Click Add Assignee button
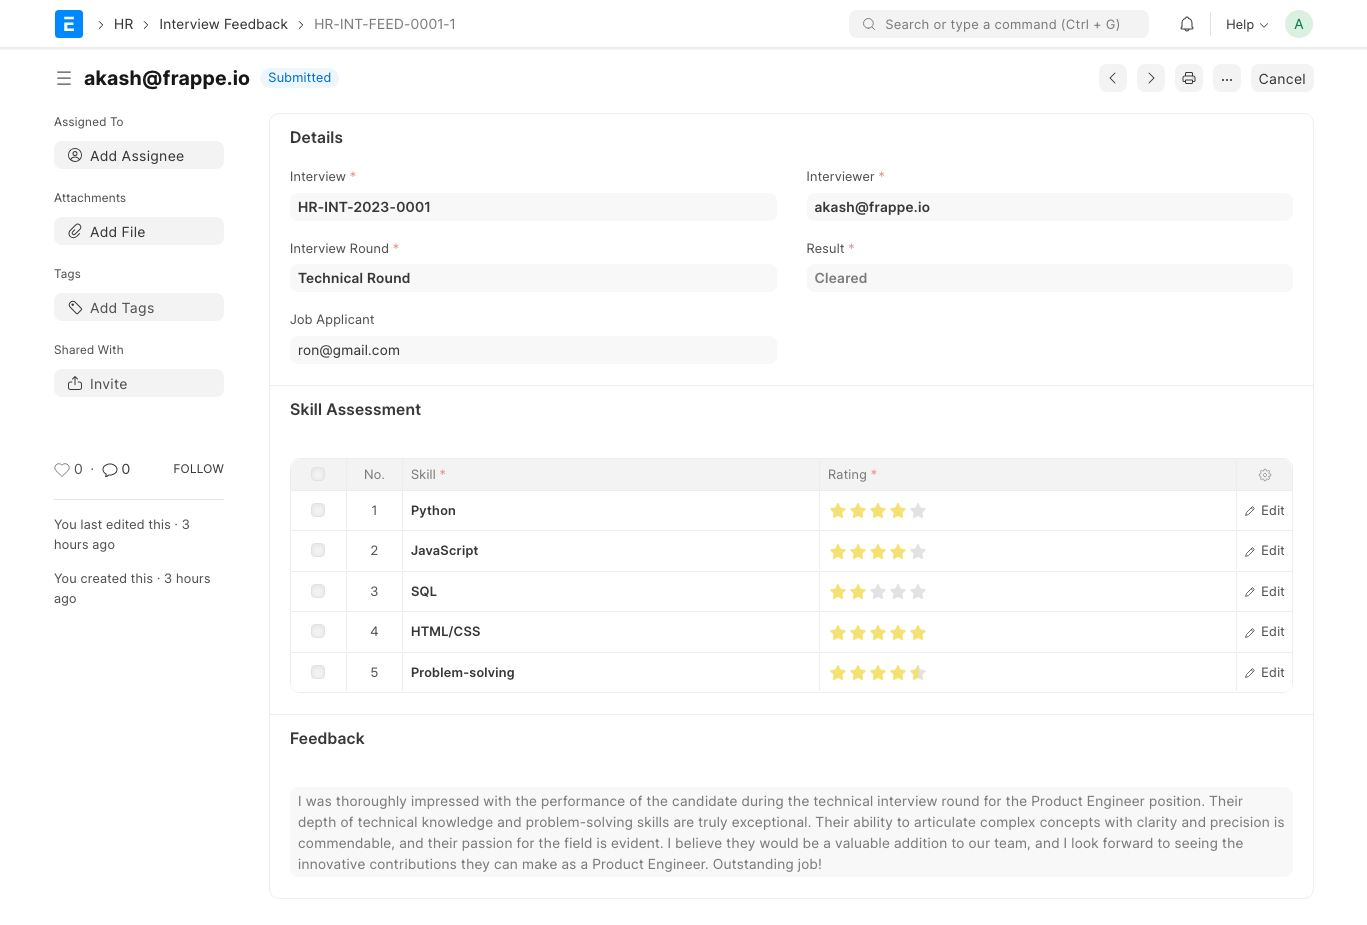 pyautogui.click(x=139, y=155)
